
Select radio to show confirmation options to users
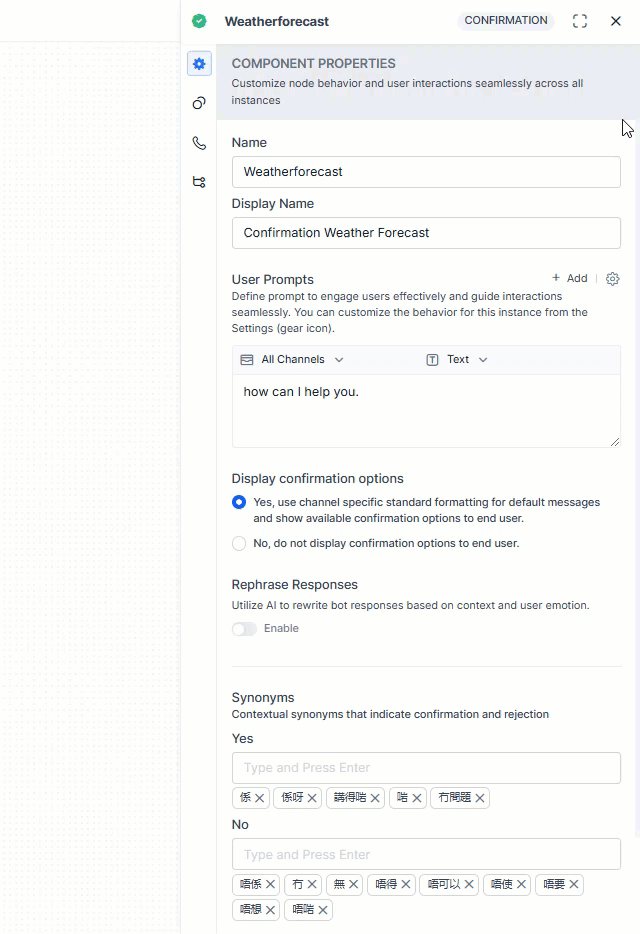239,503
